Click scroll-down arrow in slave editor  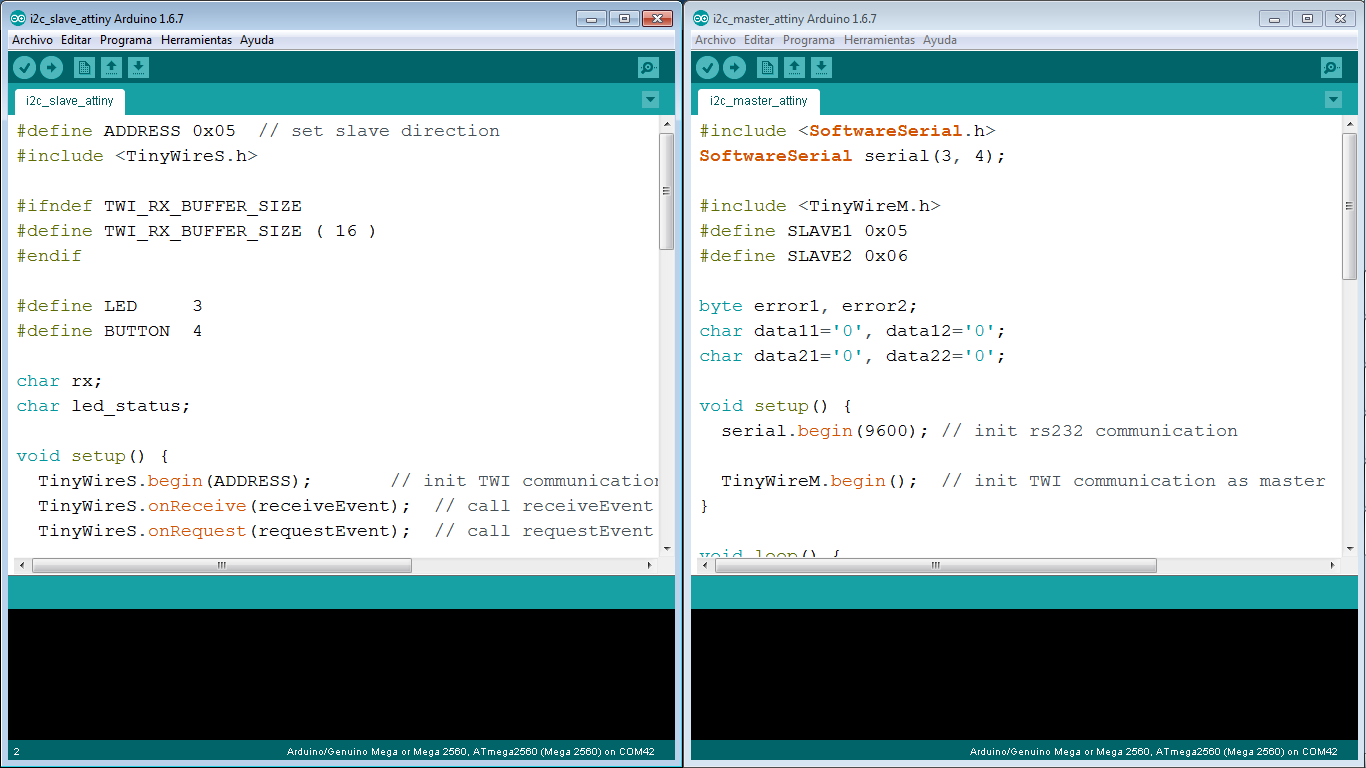(x=667, y=548)
